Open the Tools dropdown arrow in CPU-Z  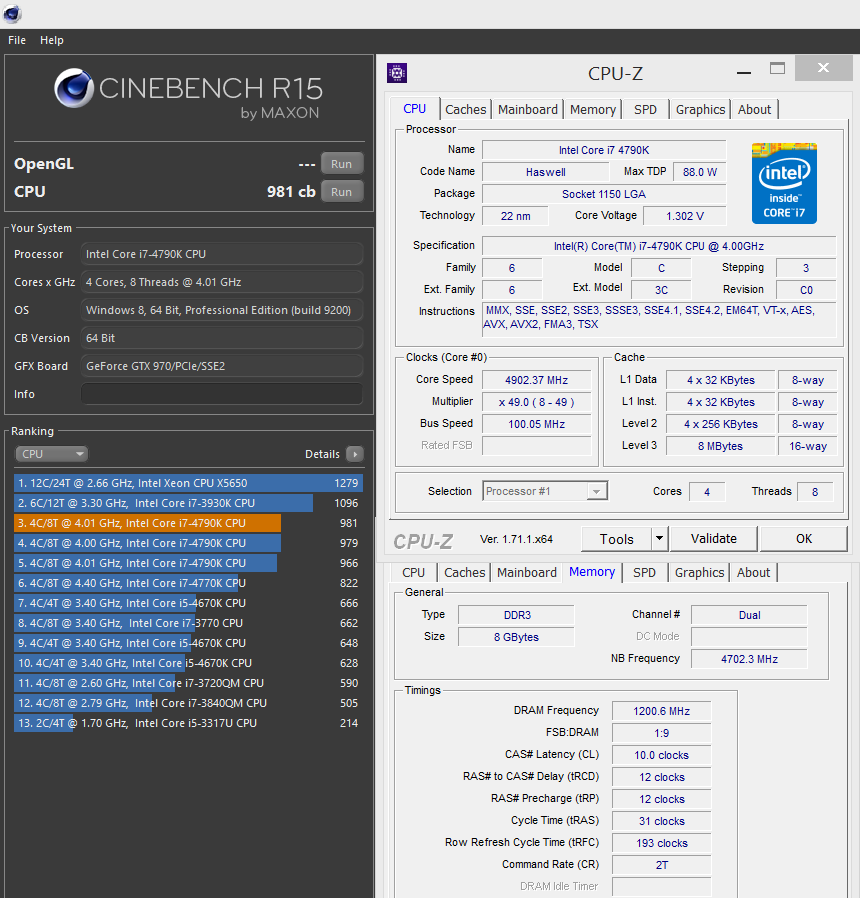[659, 539]
